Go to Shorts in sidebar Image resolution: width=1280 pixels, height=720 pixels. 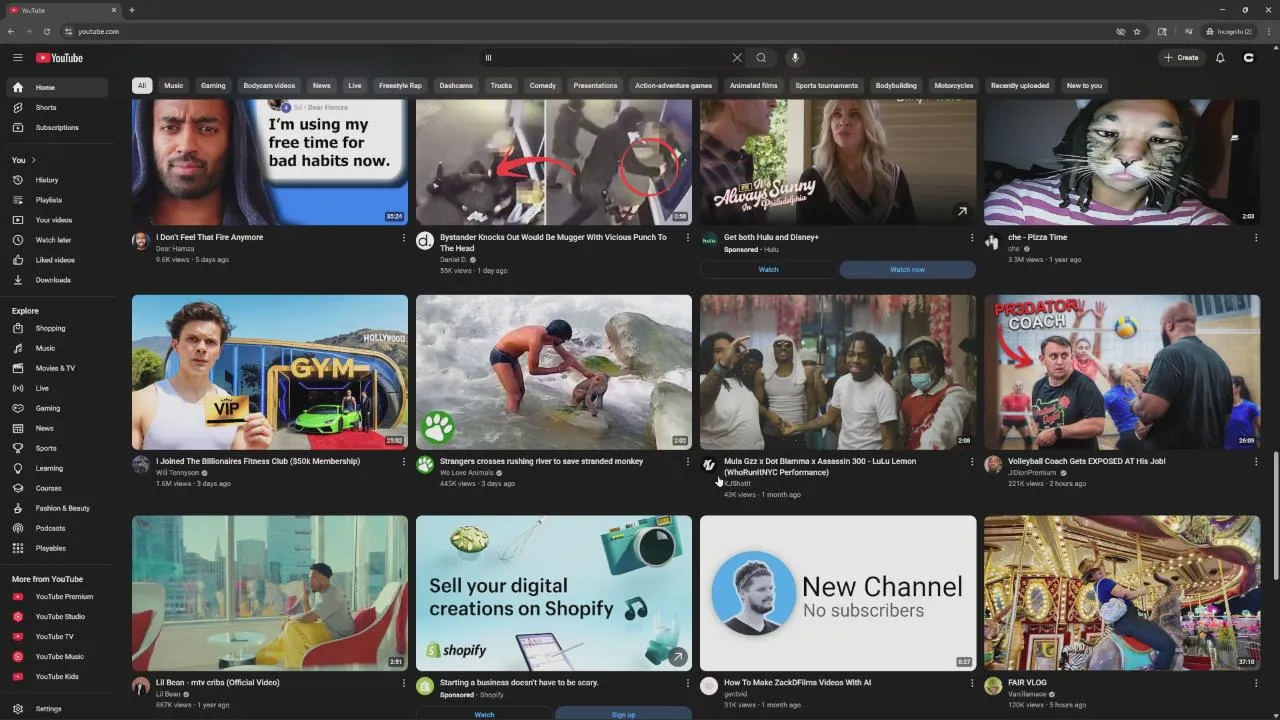pos(55,107)
